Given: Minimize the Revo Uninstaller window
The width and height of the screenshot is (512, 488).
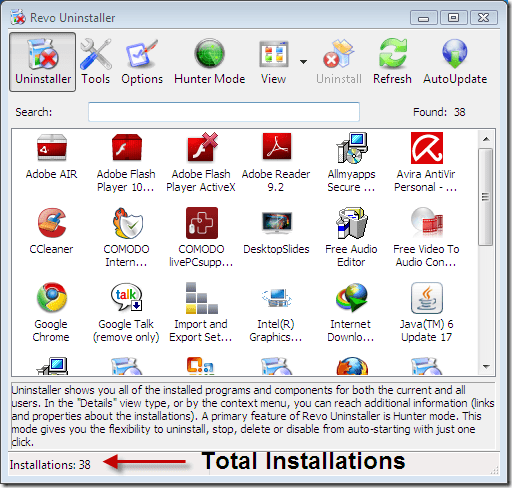Looking at the screenshot, I should coord(424,18).
